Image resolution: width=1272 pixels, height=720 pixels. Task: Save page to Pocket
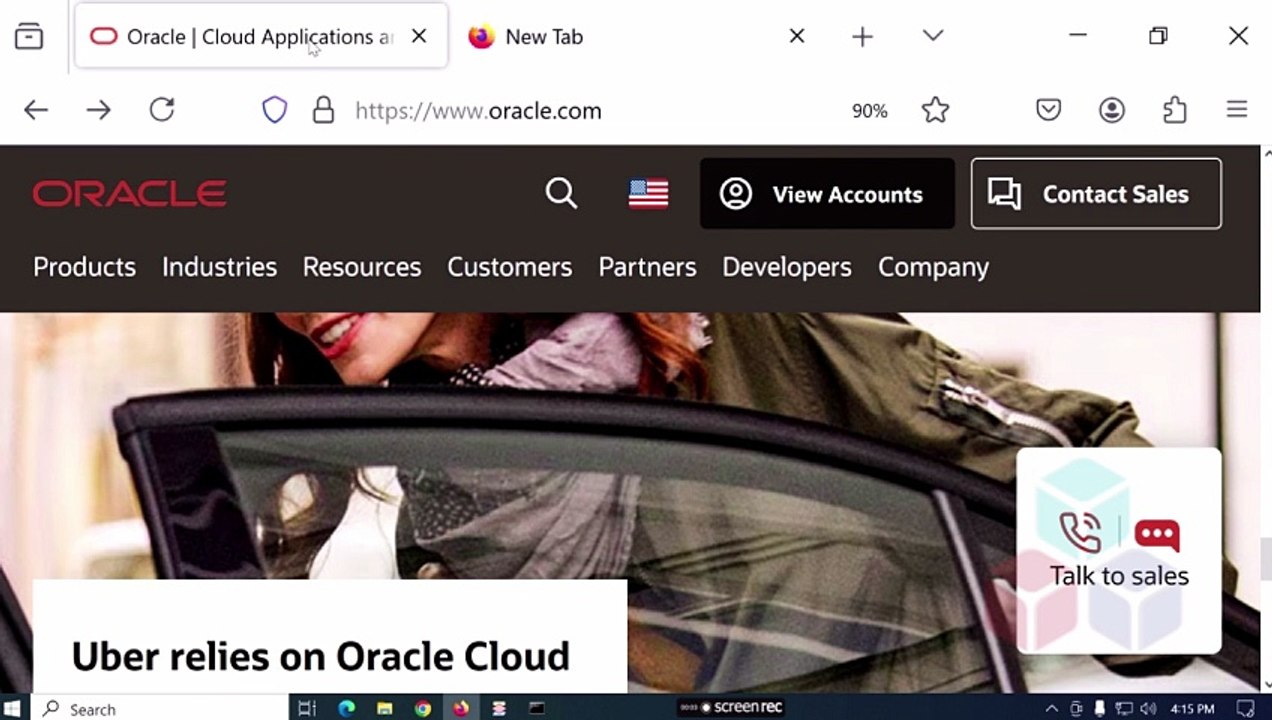pos(1048,110)
